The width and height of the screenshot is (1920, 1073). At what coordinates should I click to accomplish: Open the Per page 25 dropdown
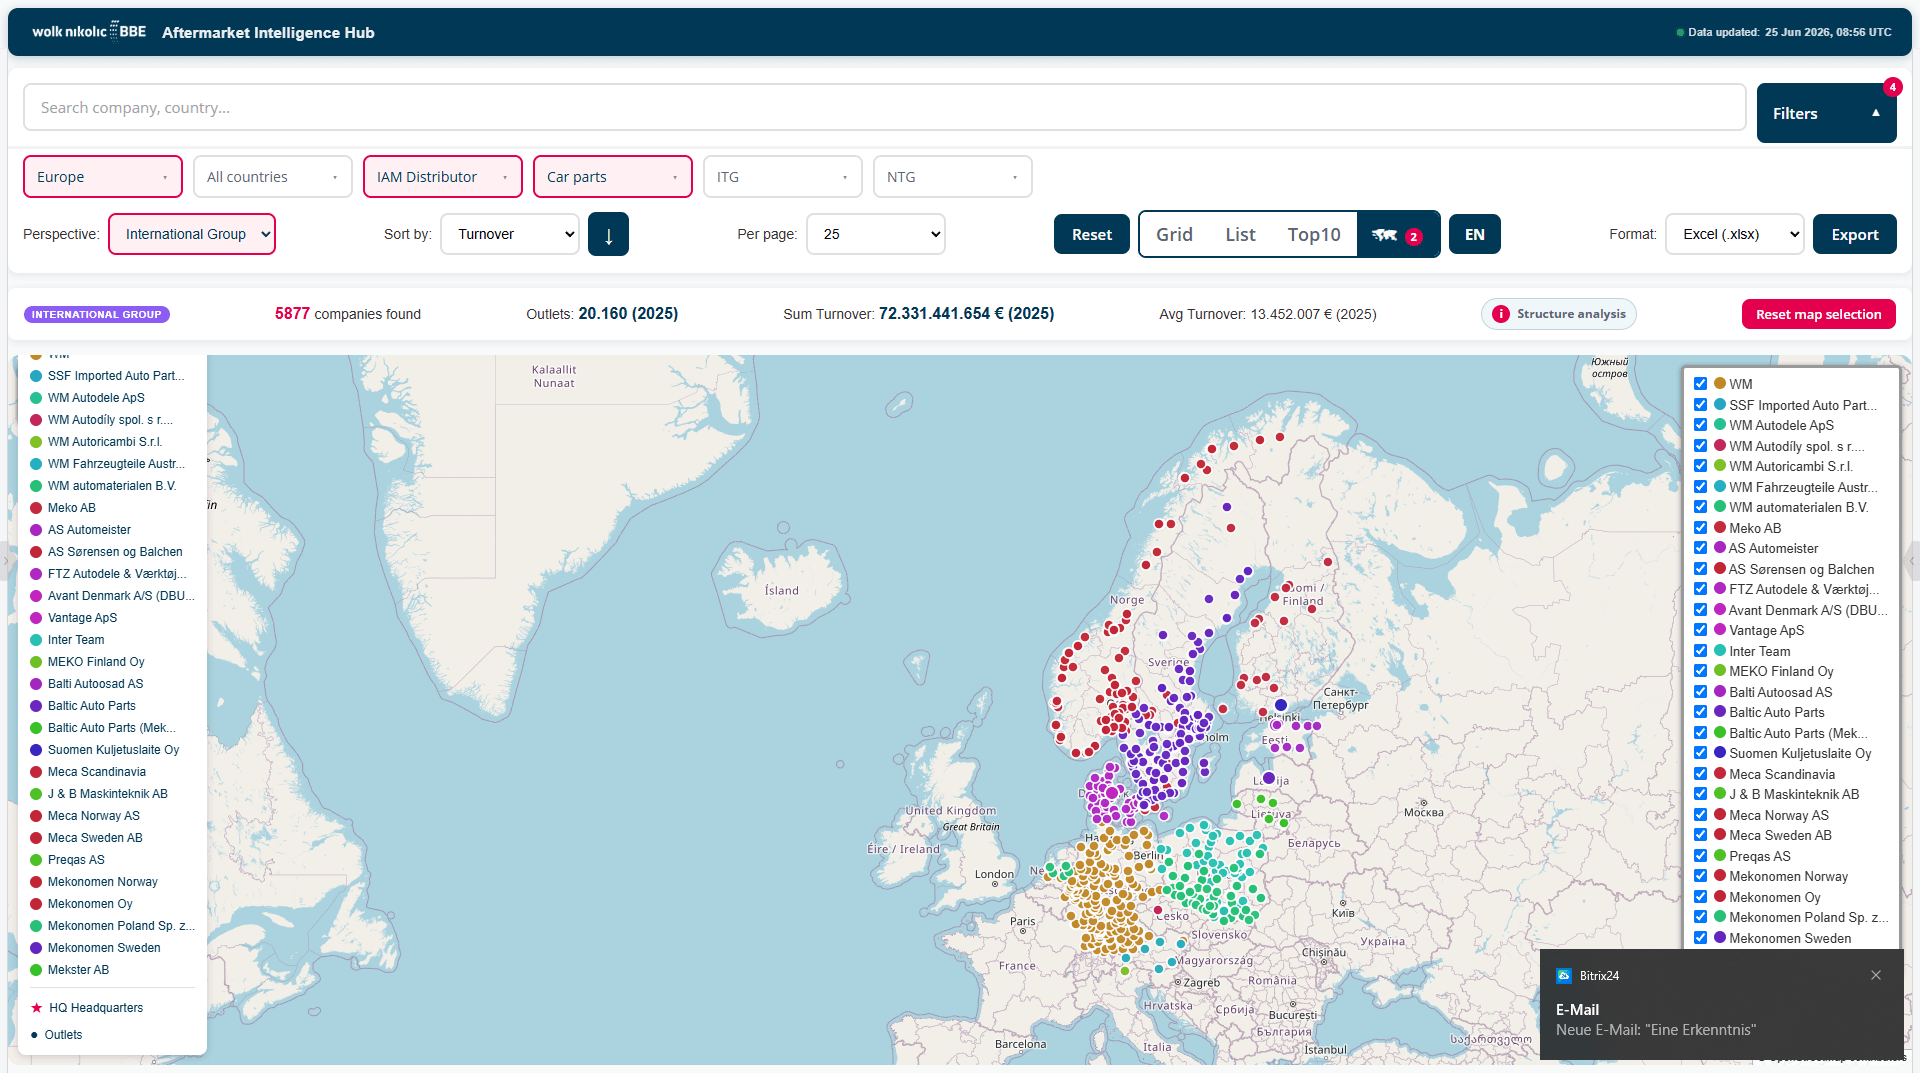876,234
